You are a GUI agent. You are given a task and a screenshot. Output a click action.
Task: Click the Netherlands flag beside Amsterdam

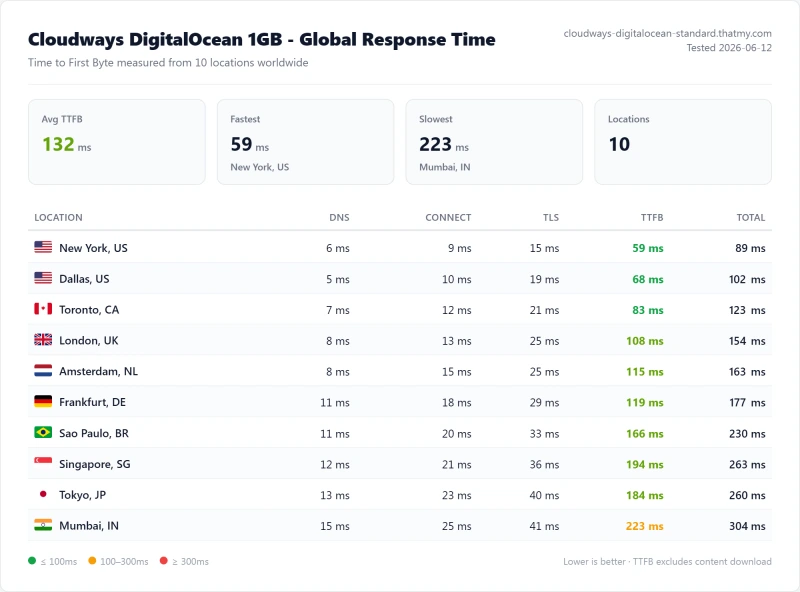[43, 371]
